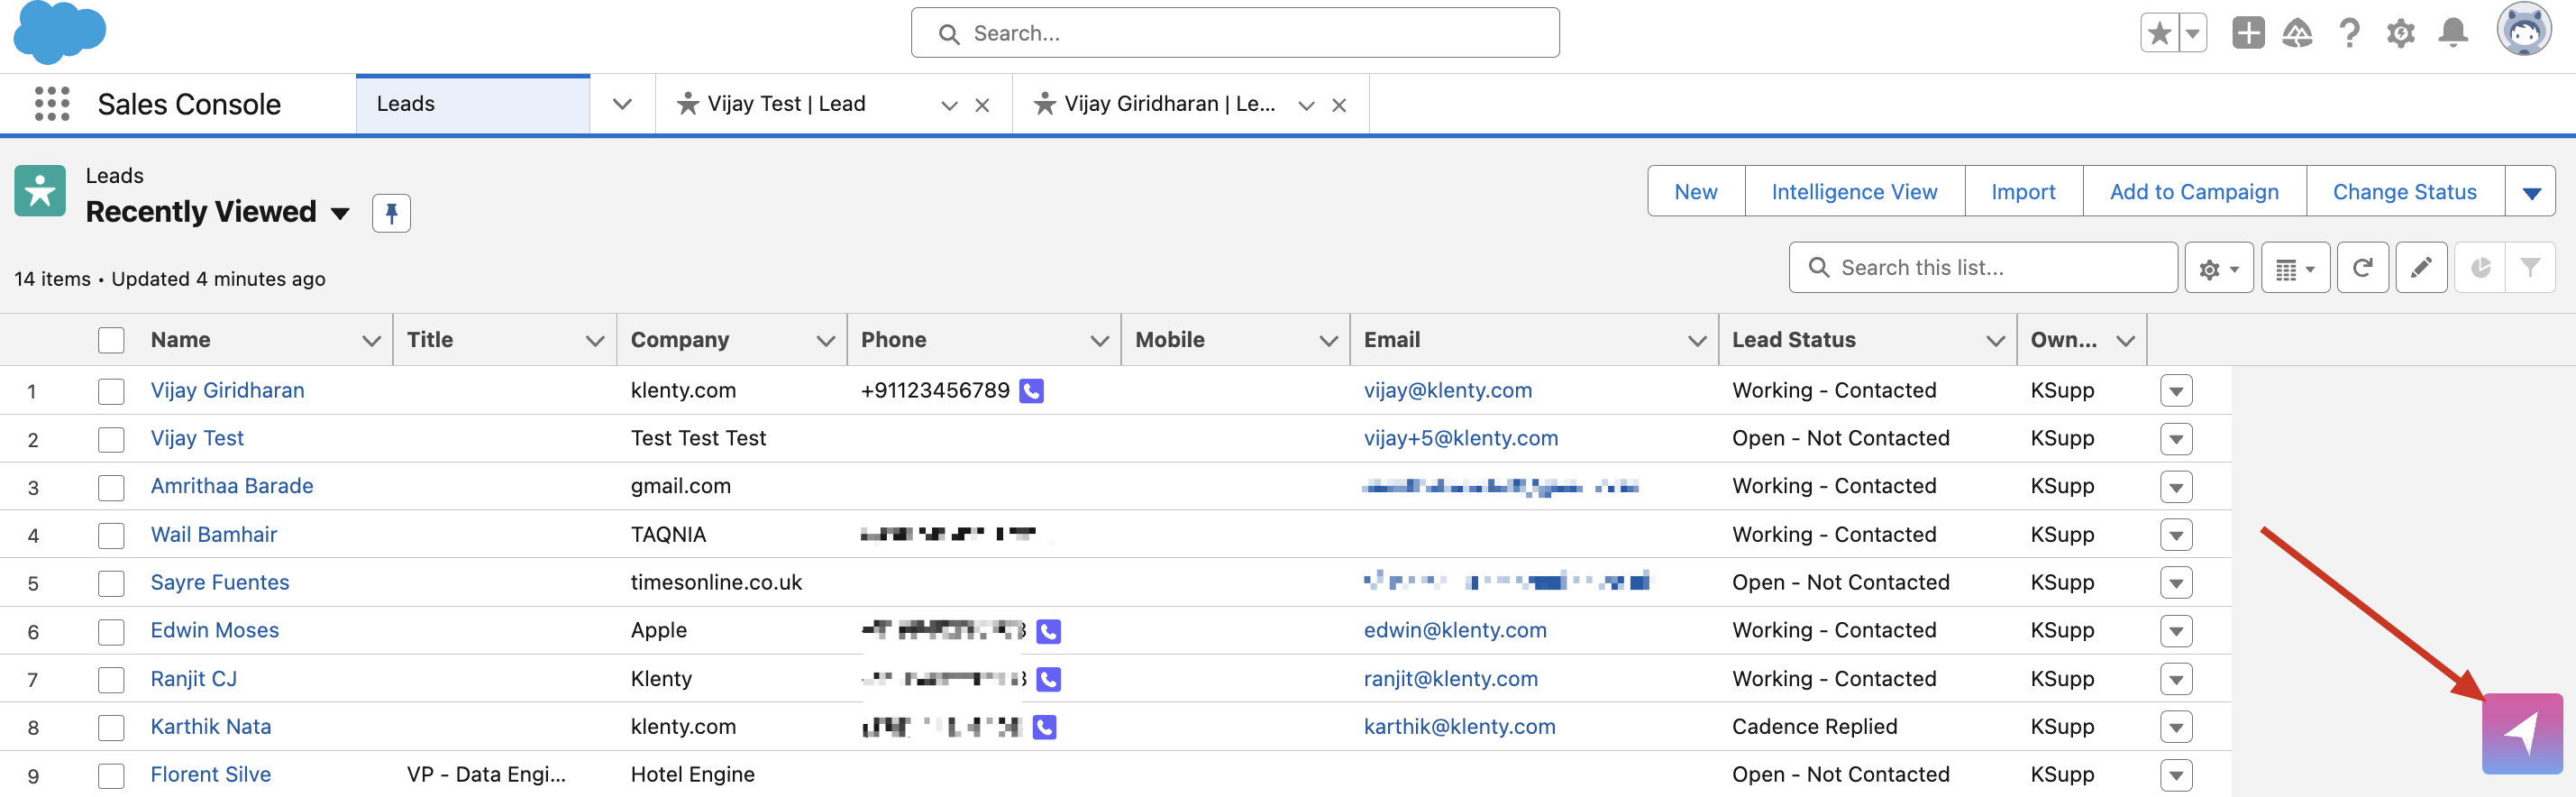Select the Wail Bamhair row checkbox
This screenshot has width=2576, height=797.
click(111, 535)
